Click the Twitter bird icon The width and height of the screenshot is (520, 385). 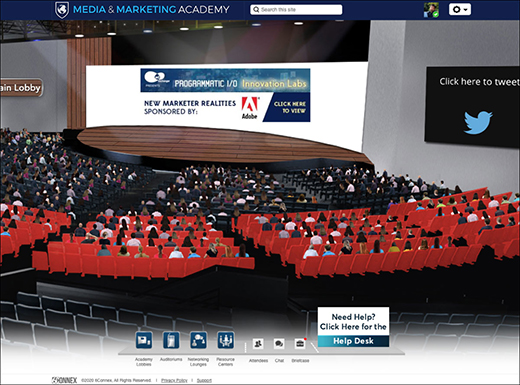point(478,122)
